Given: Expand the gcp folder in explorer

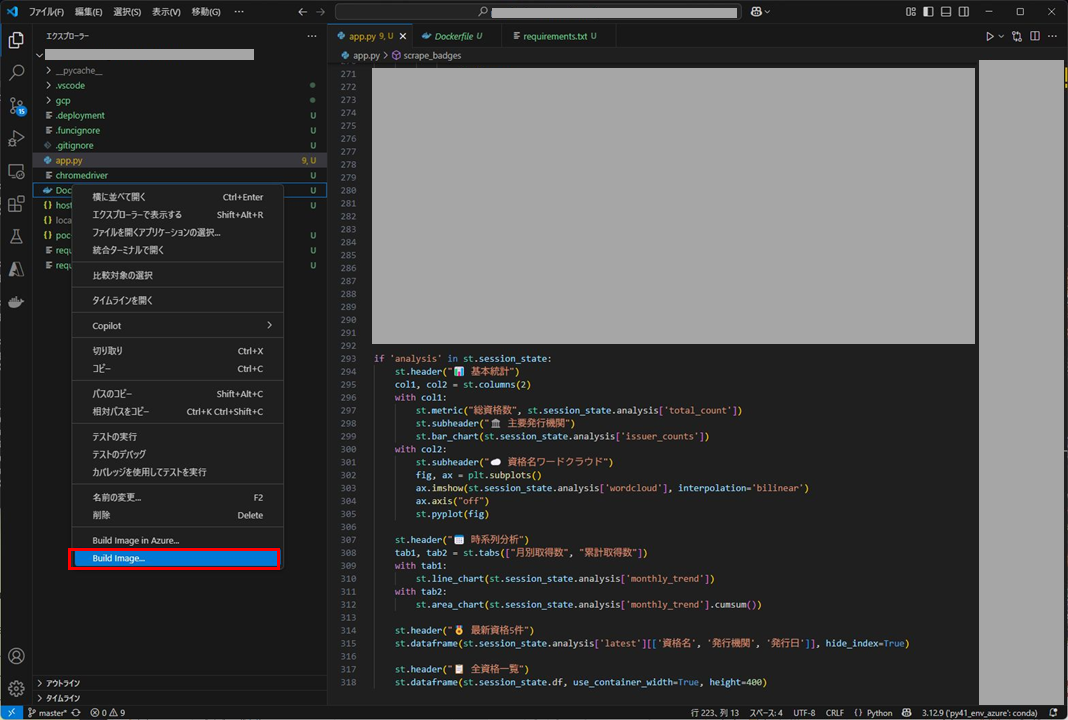Looking at the screenshot, I should pyautogui.click(x=63, y=100).
